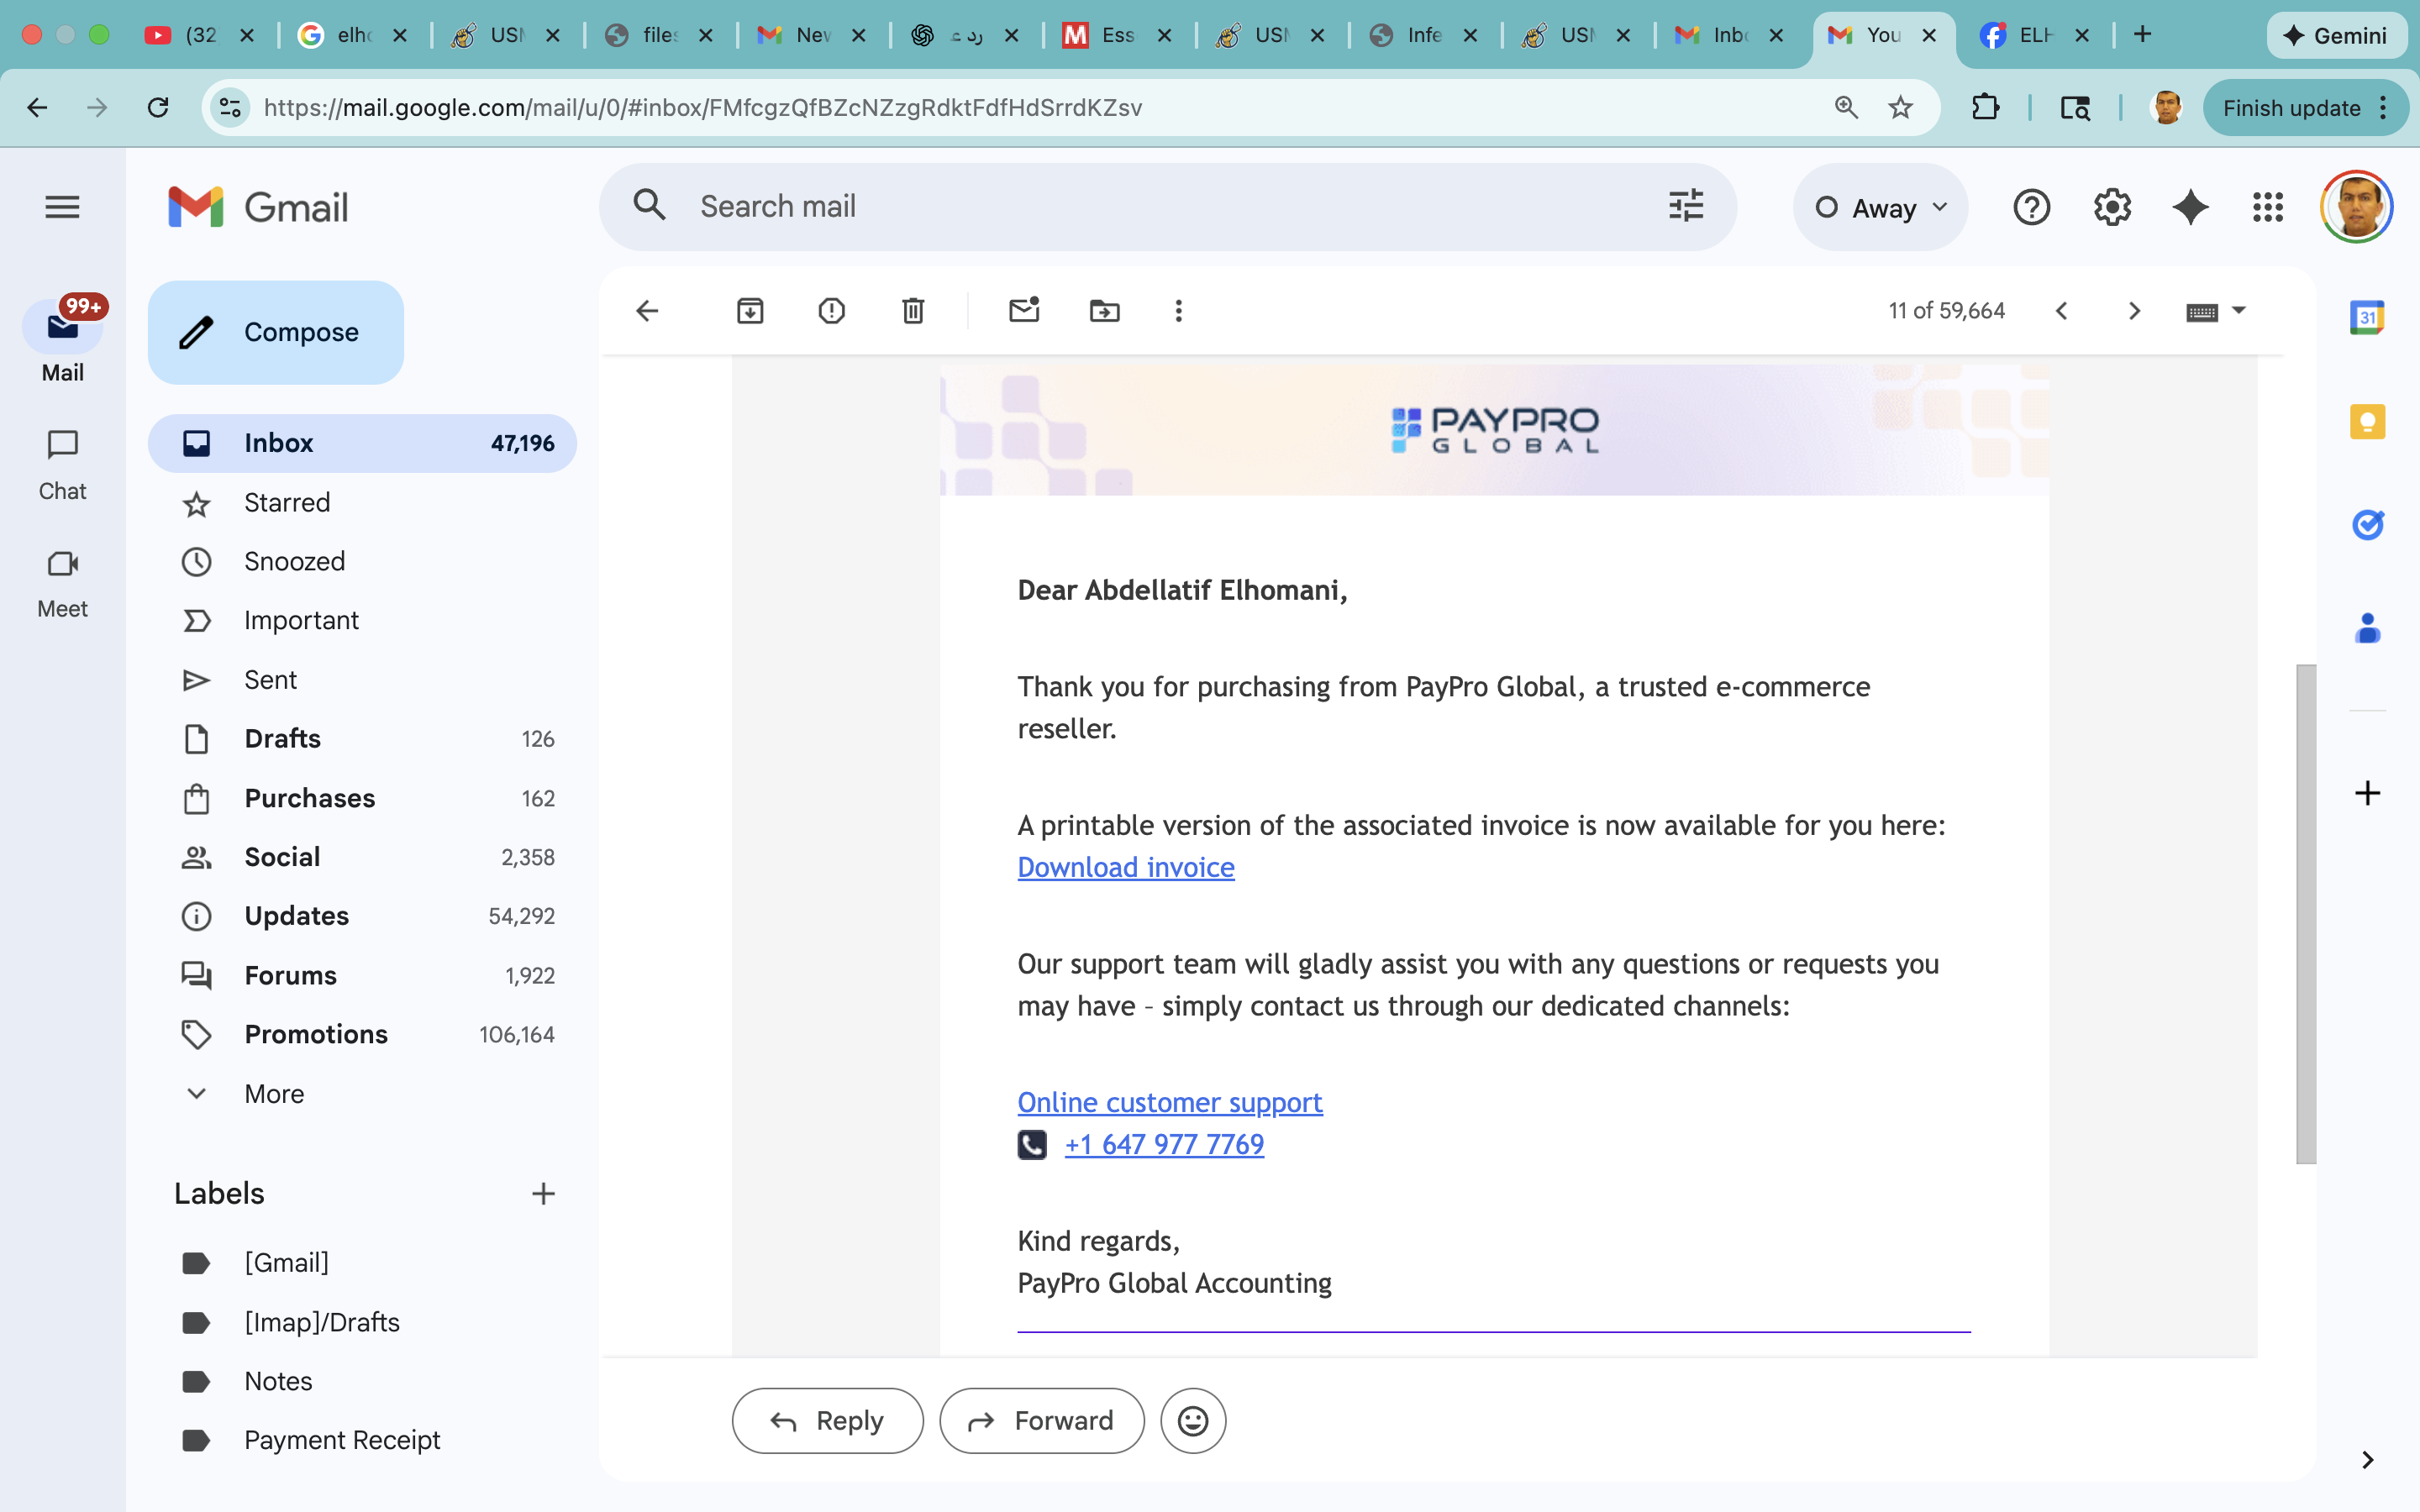Toggle the main menu hamburger
2420x1512 pixels.
62,207
